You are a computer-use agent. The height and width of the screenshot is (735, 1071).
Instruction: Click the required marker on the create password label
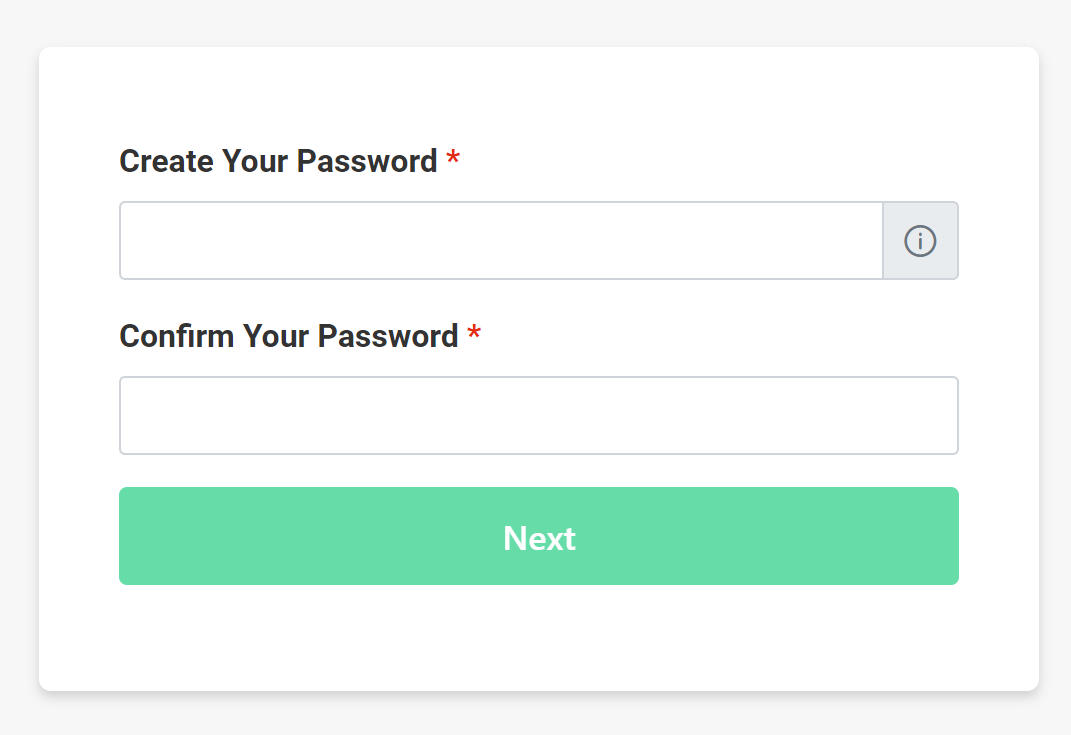[453, 159]
